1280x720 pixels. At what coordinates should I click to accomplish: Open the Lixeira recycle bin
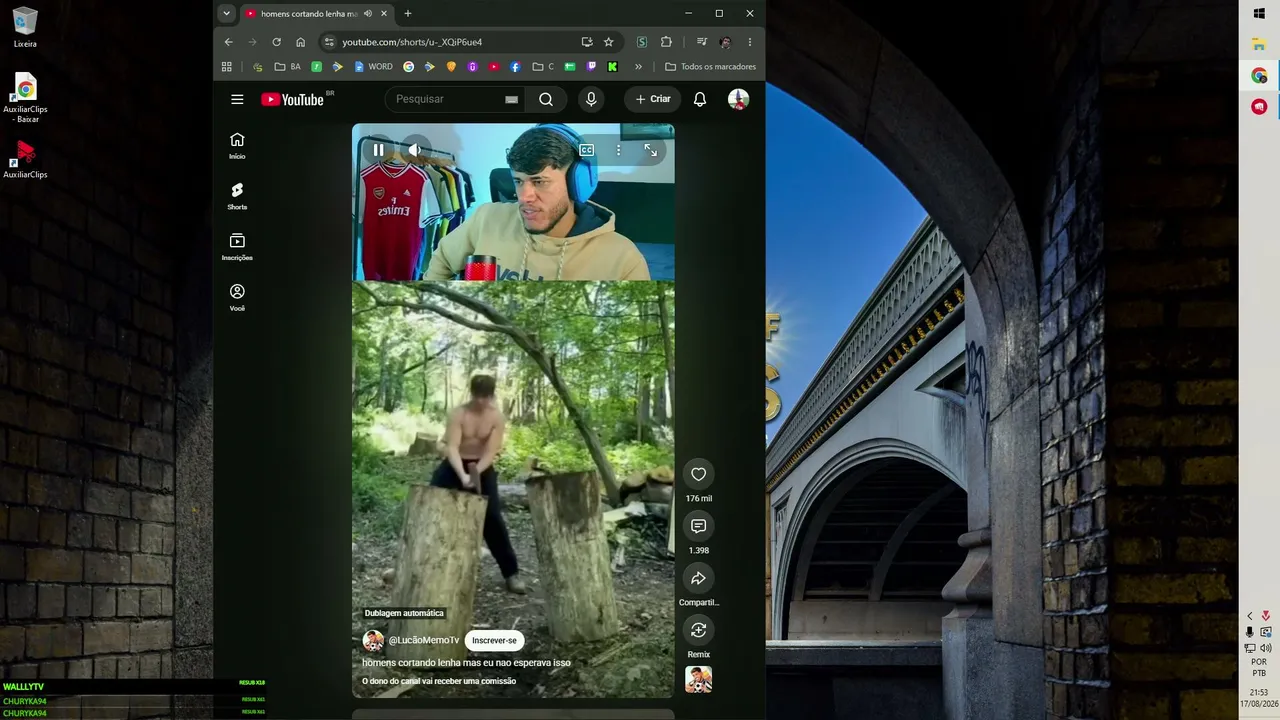[25, 28]
